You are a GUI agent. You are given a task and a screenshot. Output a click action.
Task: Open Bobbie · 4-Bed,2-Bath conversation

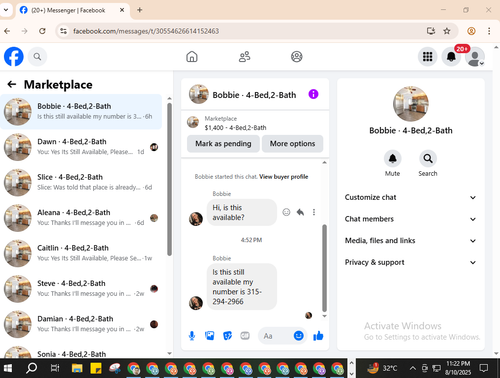pos(81,112)
